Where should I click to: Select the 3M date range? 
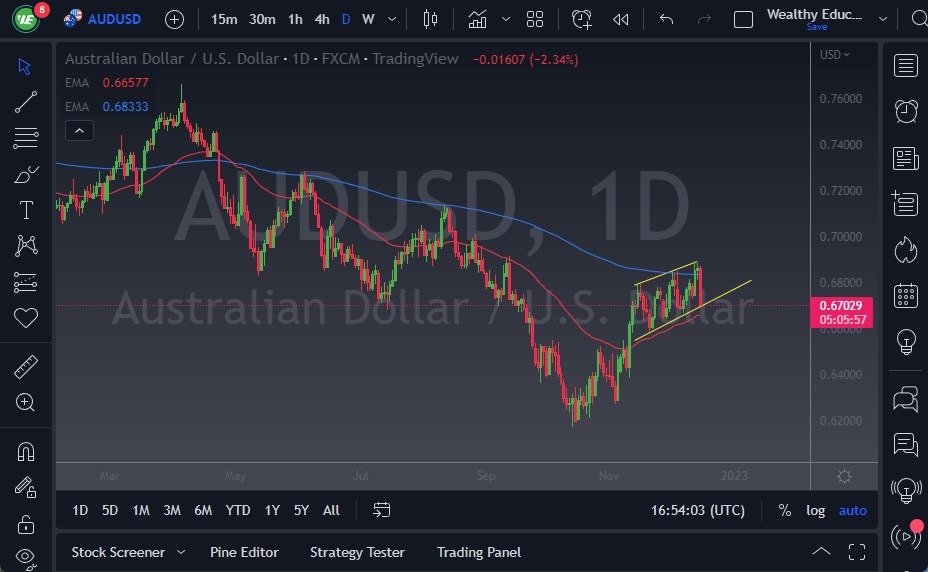click(172, 510)
